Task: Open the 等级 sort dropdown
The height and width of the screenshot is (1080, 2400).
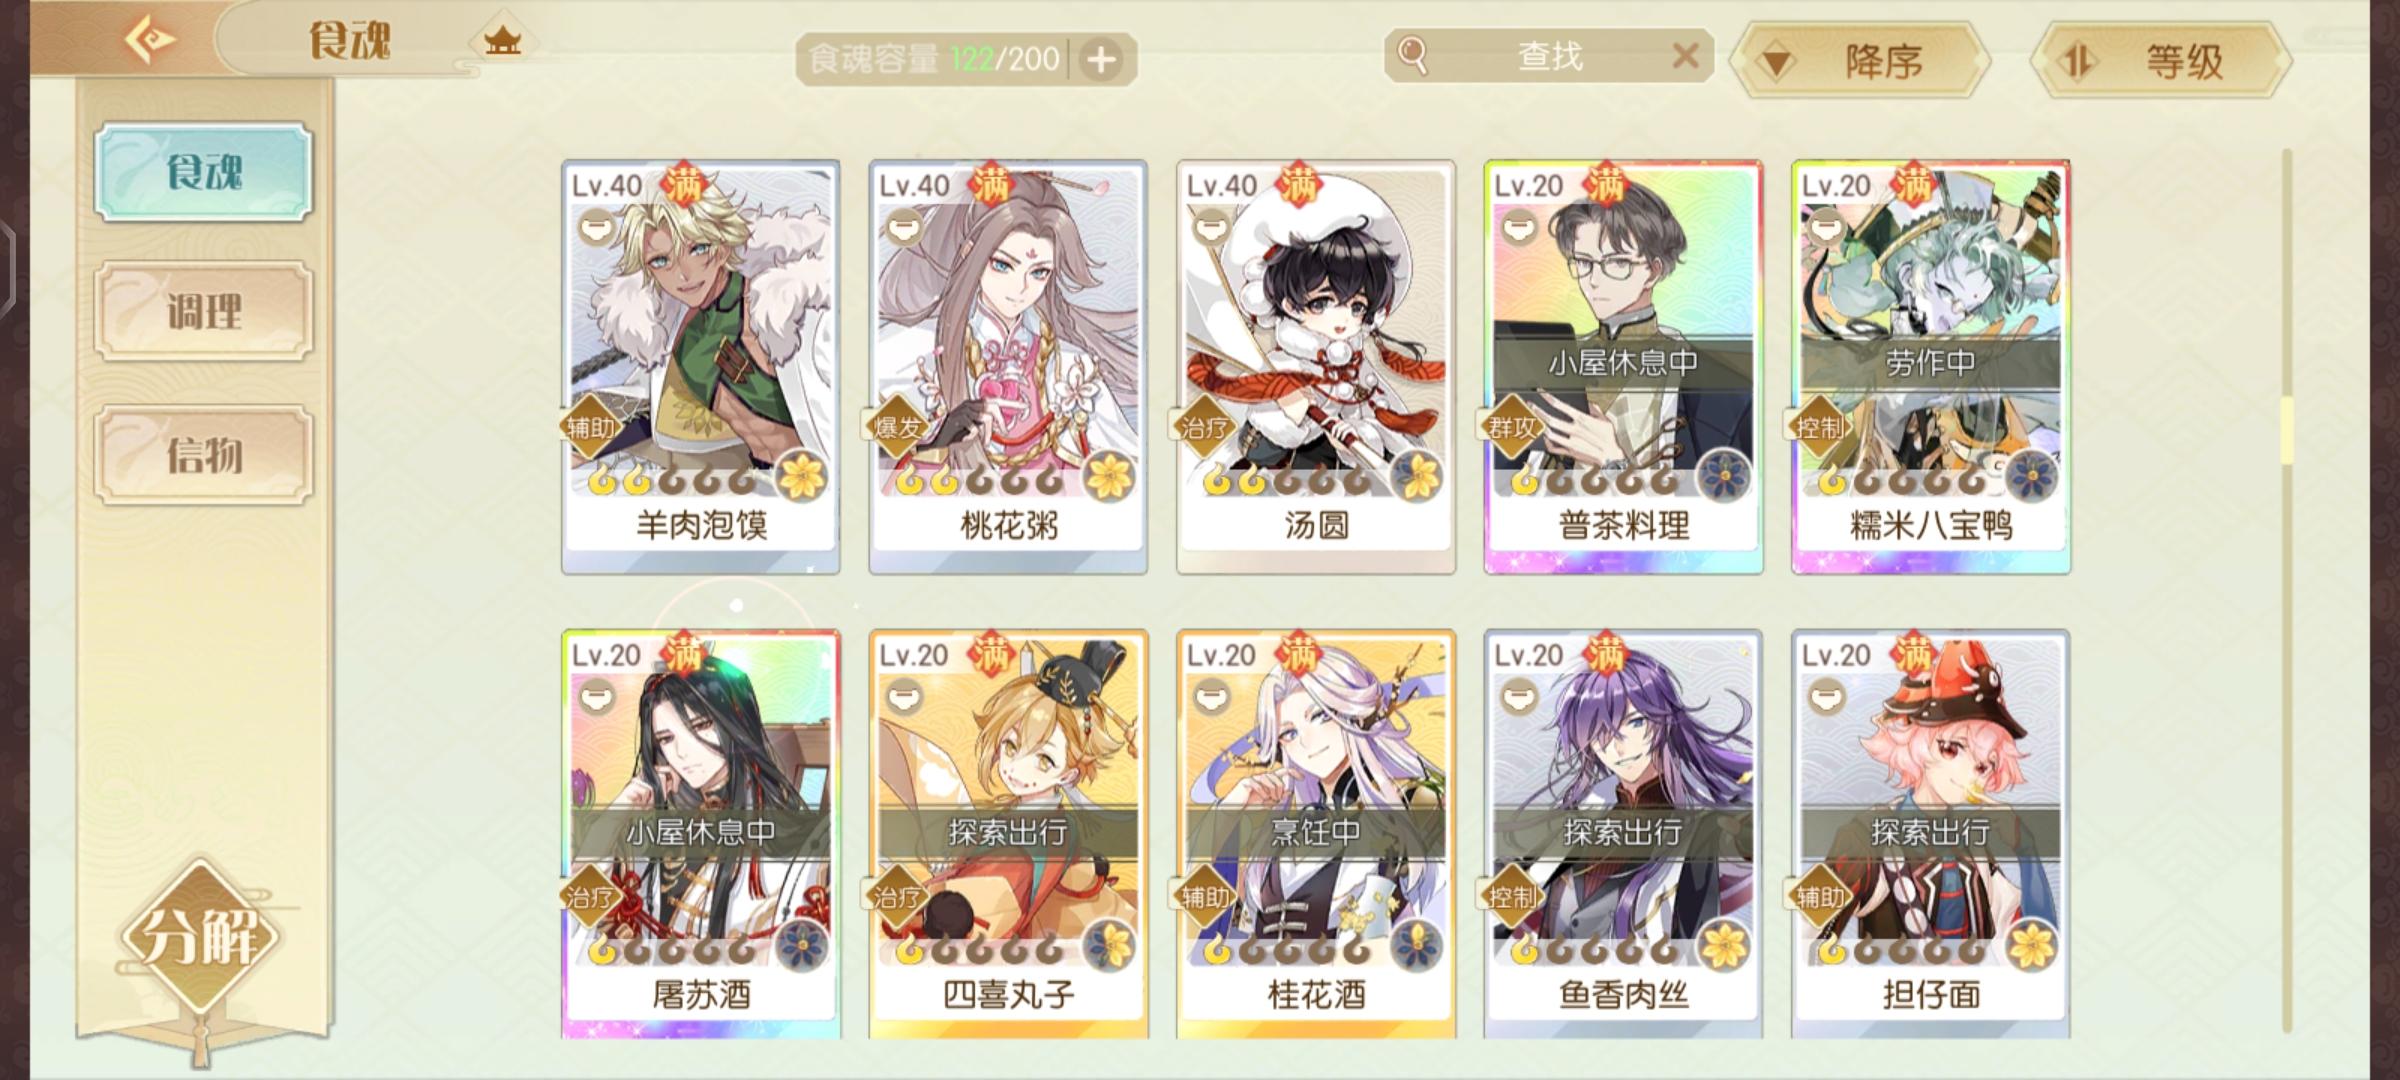Action: tap(2160, 62)
